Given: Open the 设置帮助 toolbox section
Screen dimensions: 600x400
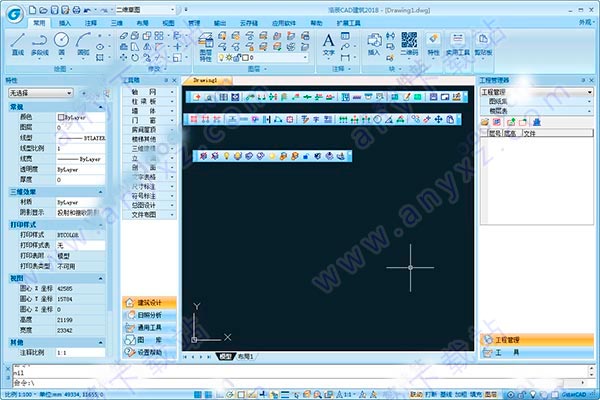Looking at the screenshot, I should click(150, 353).
